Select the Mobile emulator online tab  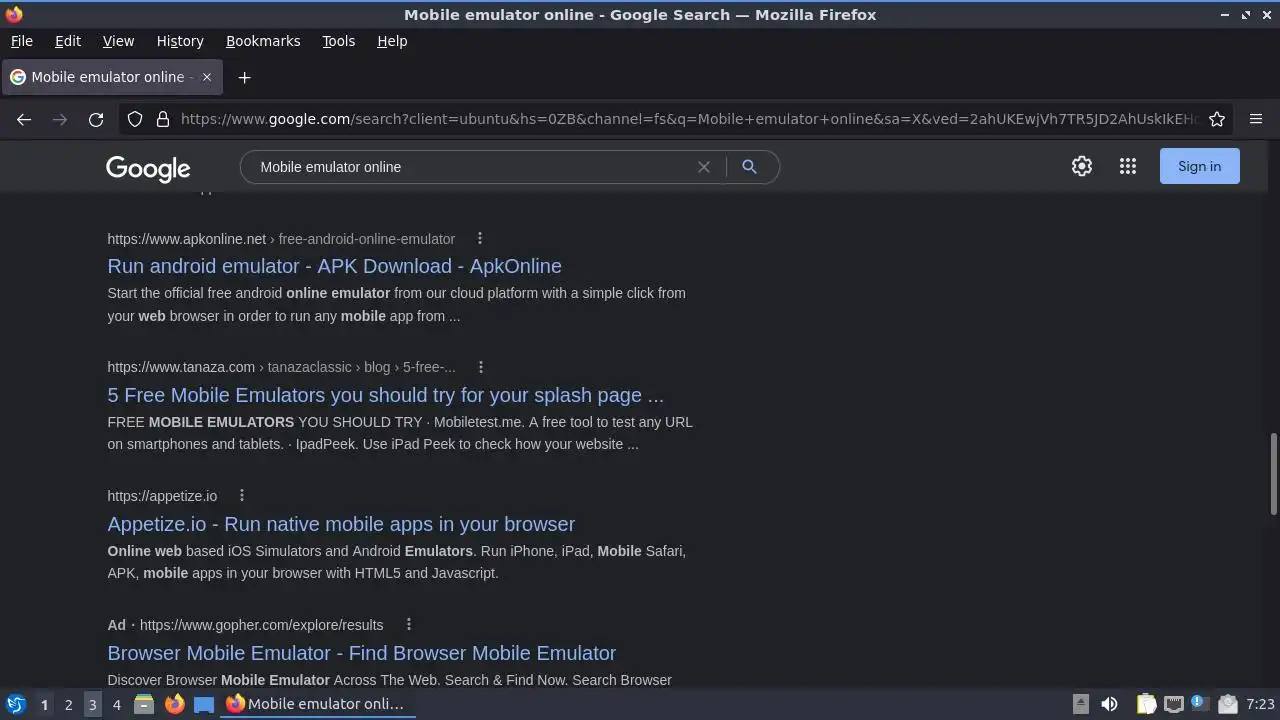110,77
